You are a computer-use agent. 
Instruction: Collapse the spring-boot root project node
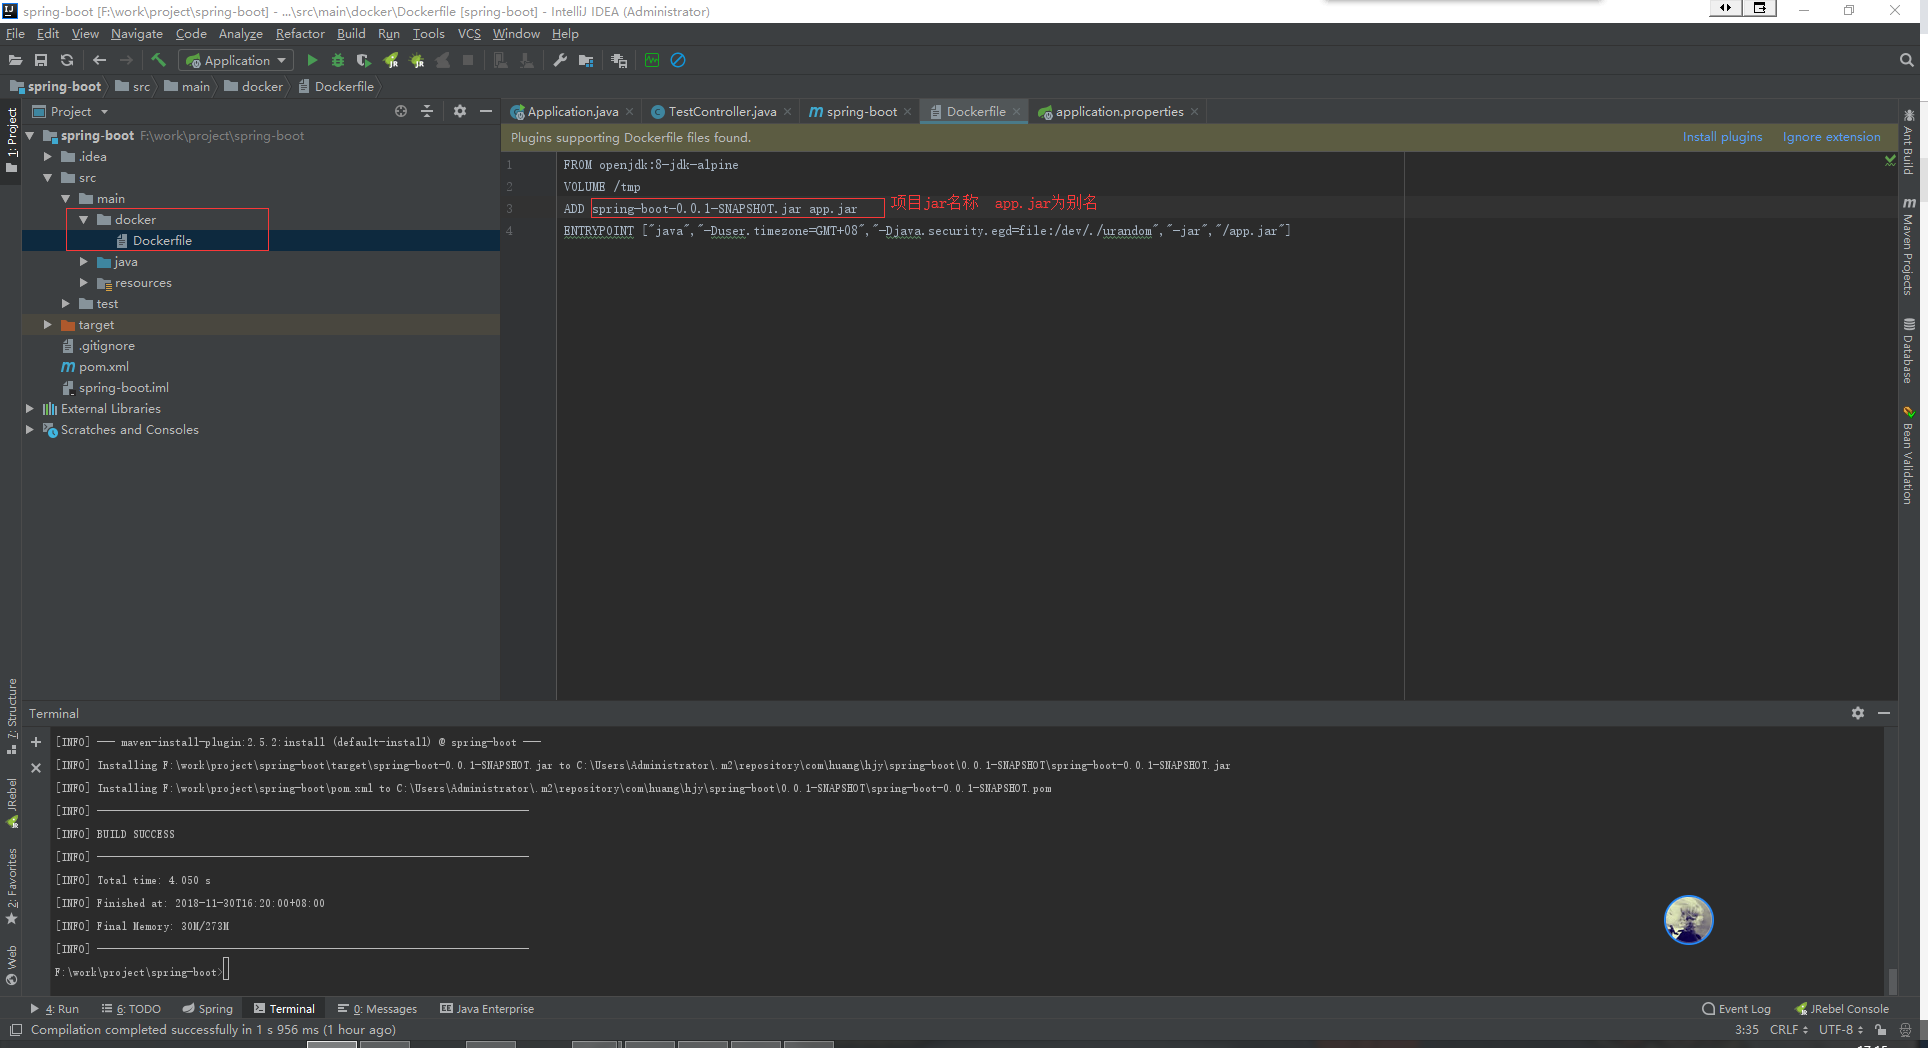click(30, 136)
